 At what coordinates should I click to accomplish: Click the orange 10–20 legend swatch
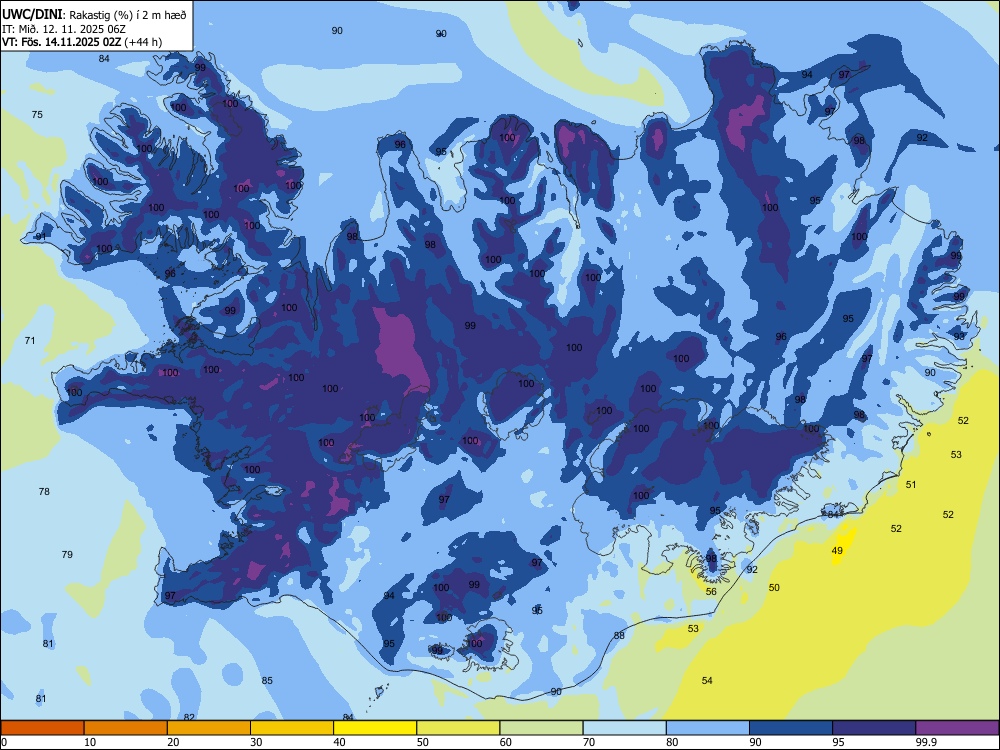pos(126,728)
